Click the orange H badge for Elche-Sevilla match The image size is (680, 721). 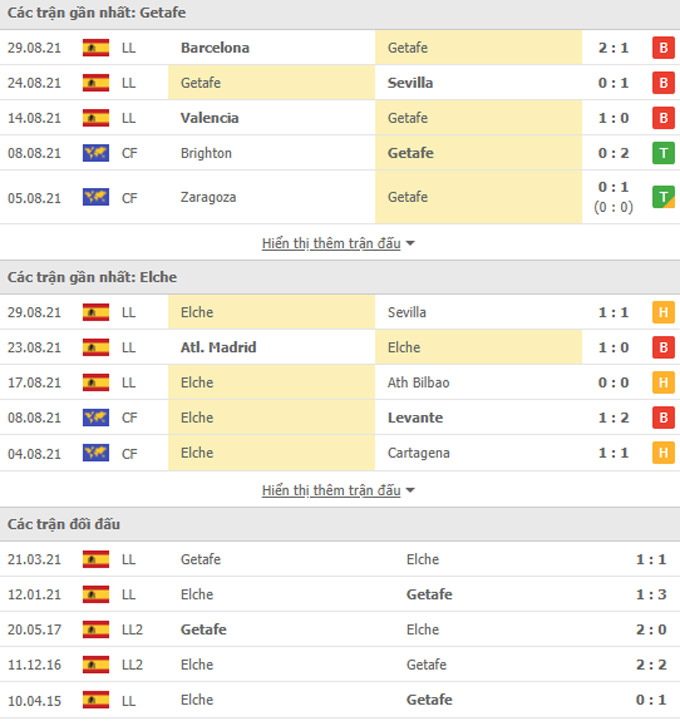(663, 313)
